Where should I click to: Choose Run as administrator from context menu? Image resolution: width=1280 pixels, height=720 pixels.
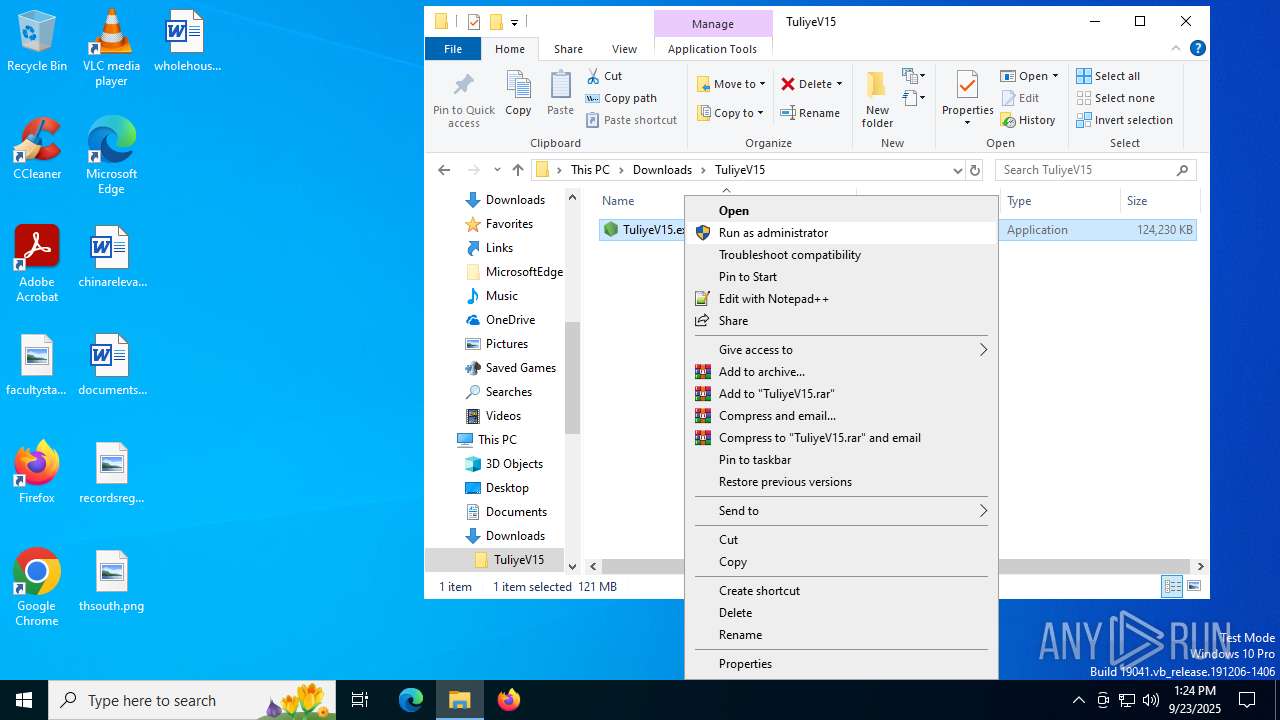pos(773,233)
